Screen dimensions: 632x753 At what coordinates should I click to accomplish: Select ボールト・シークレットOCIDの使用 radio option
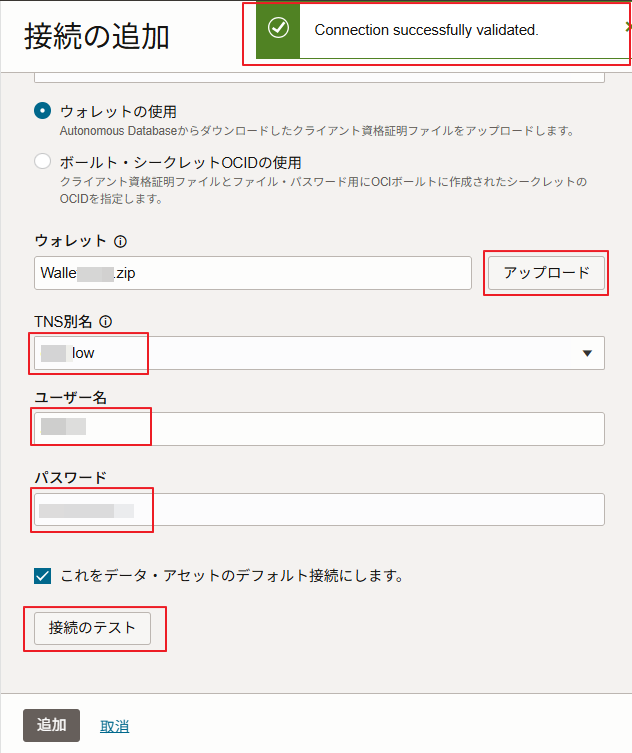click(42, 161)
